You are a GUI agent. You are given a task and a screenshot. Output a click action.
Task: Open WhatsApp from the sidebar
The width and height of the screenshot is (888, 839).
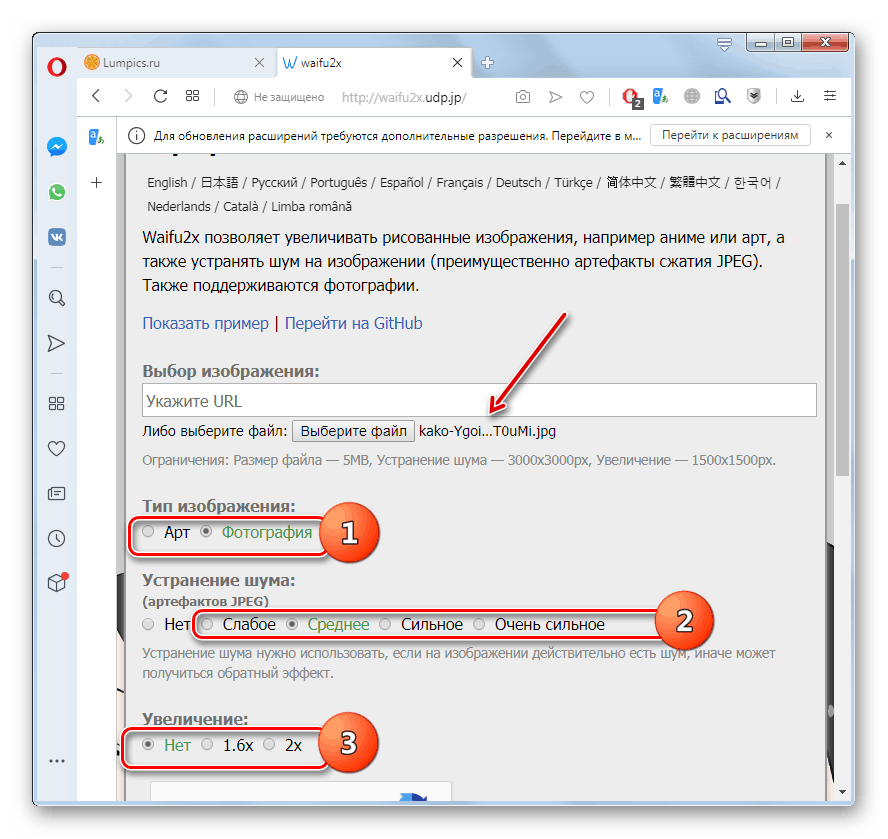click(x=57, y=192)
